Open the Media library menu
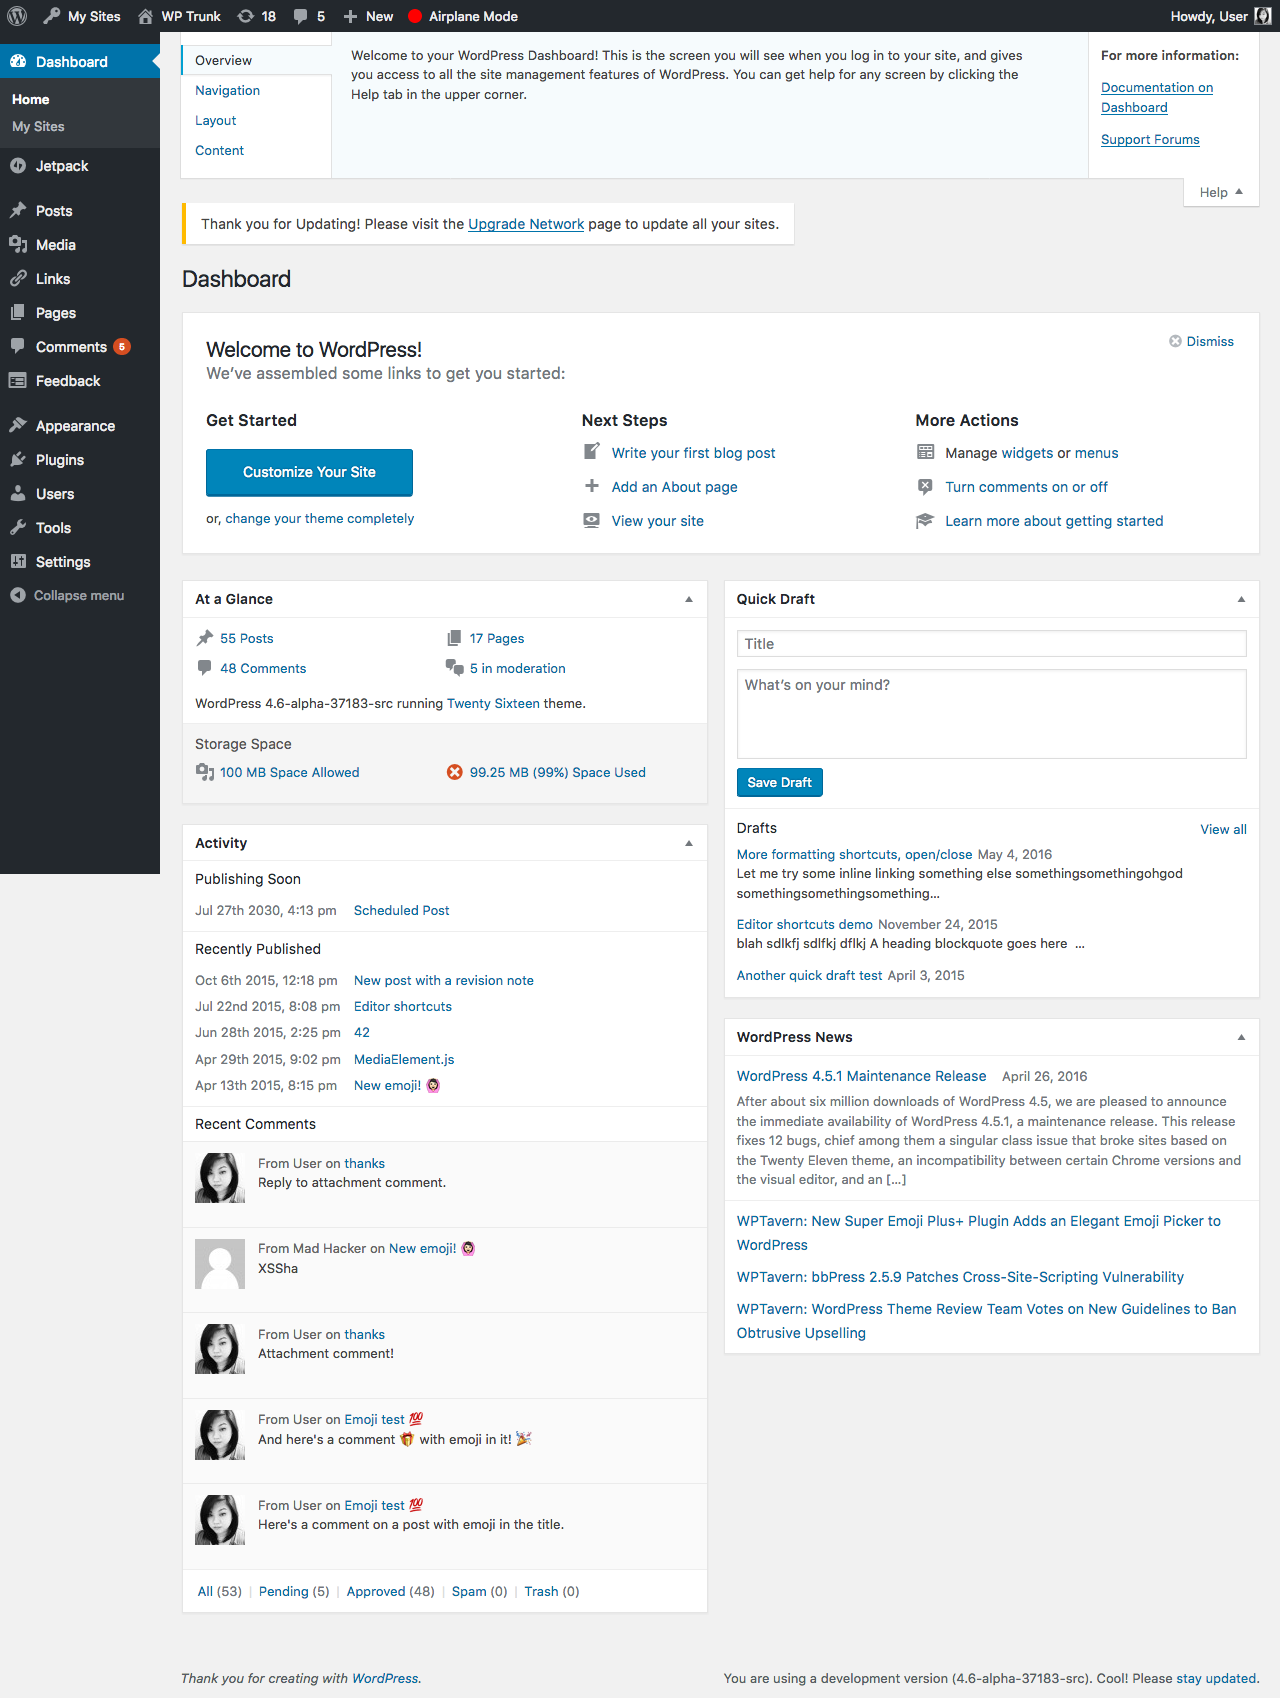 pyautogui.click(x=55, y=245)
